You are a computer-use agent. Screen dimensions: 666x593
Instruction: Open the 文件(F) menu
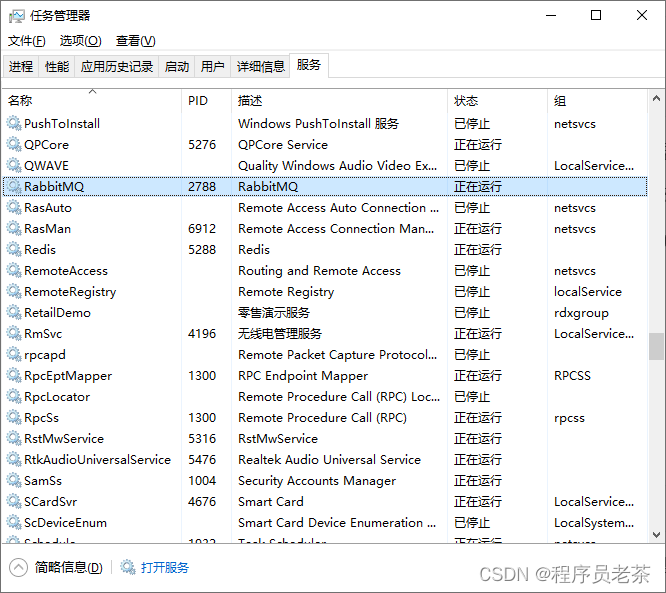click(27, 41)
